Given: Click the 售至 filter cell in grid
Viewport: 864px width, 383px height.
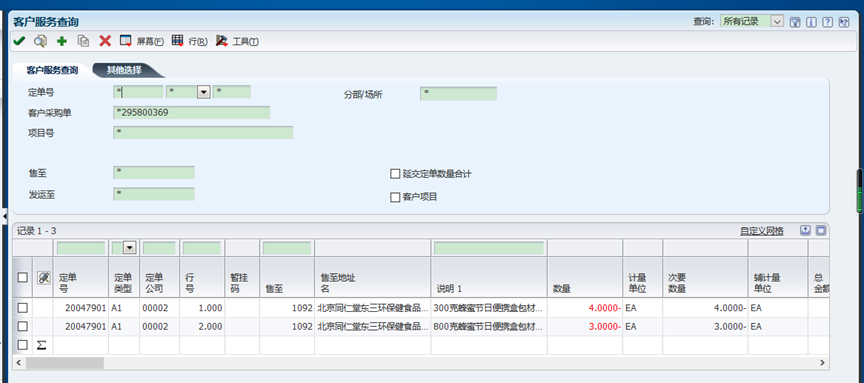Looking at the screenshot, I should pos(287,249).
